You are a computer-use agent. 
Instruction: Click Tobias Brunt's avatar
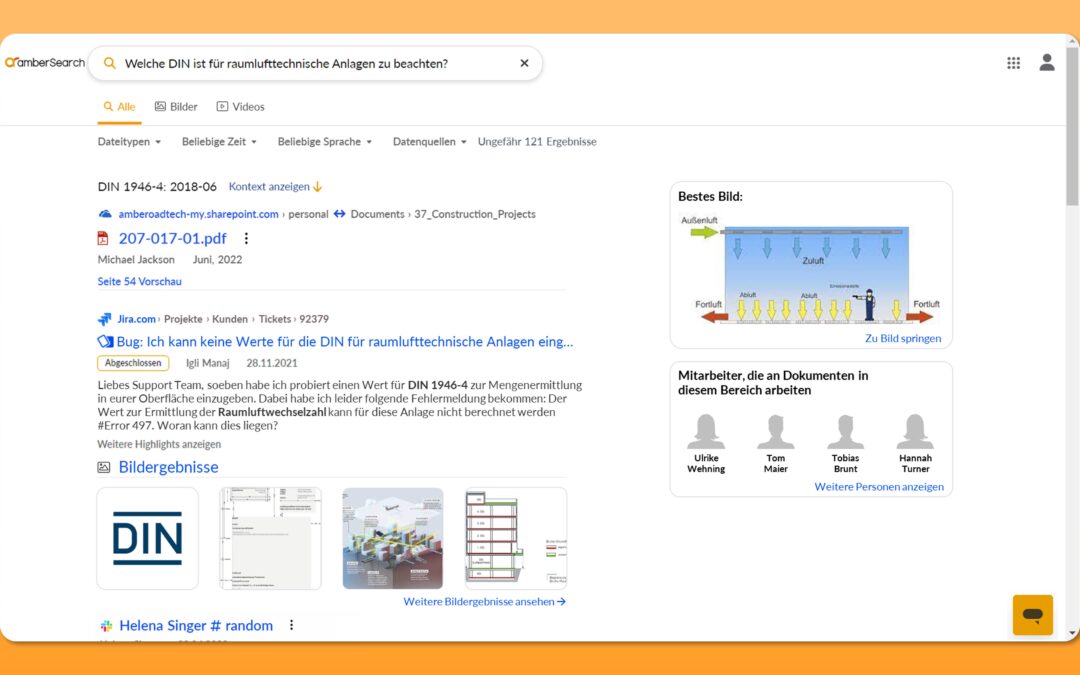click(x=845, y=432)
